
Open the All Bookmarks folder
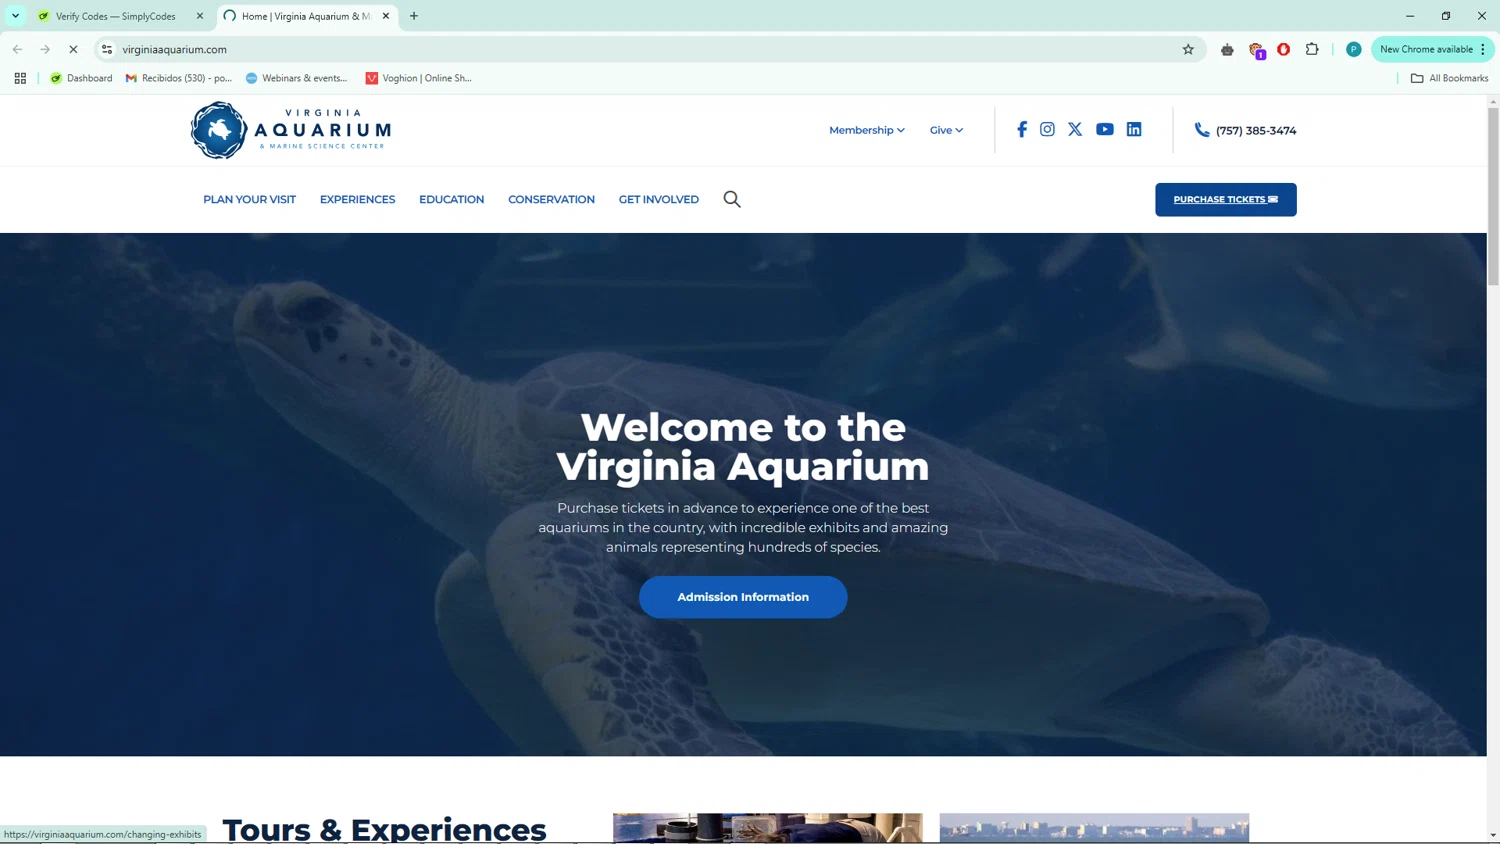[1449, 78]
